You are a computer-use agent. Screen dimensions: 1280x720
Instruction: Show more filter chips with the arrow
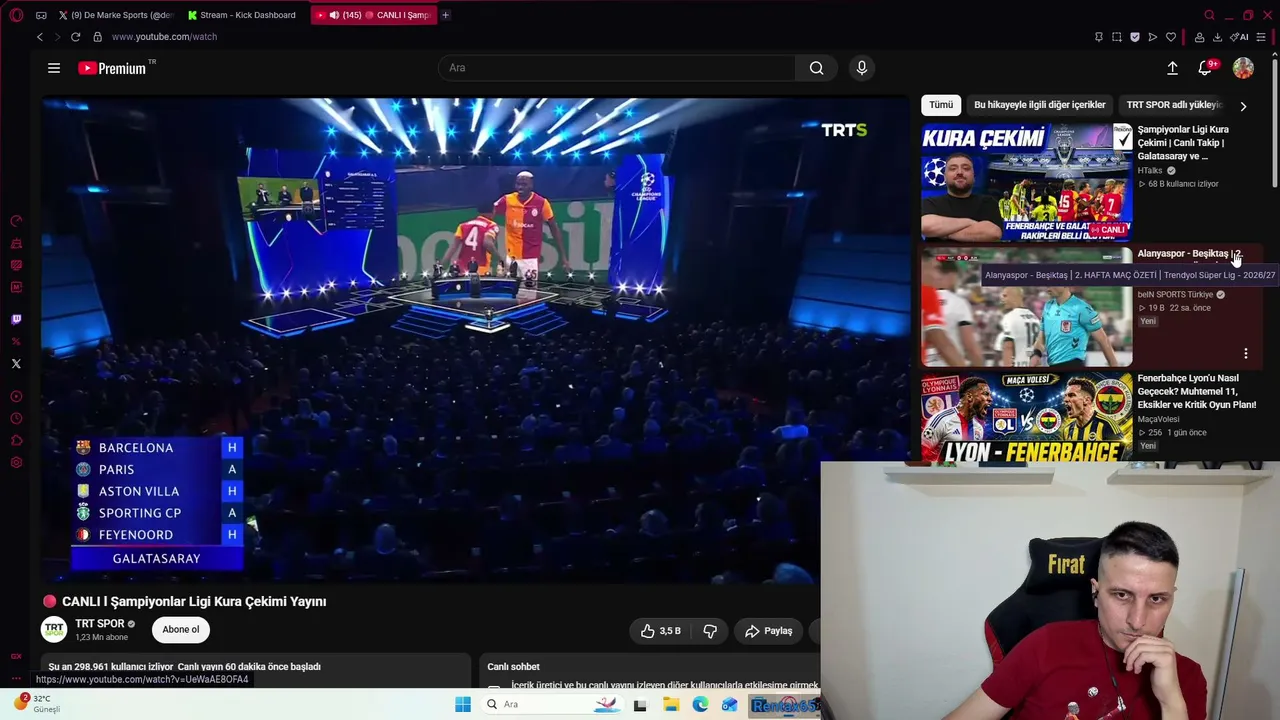pyautogui.click(x=1243, y=105)
